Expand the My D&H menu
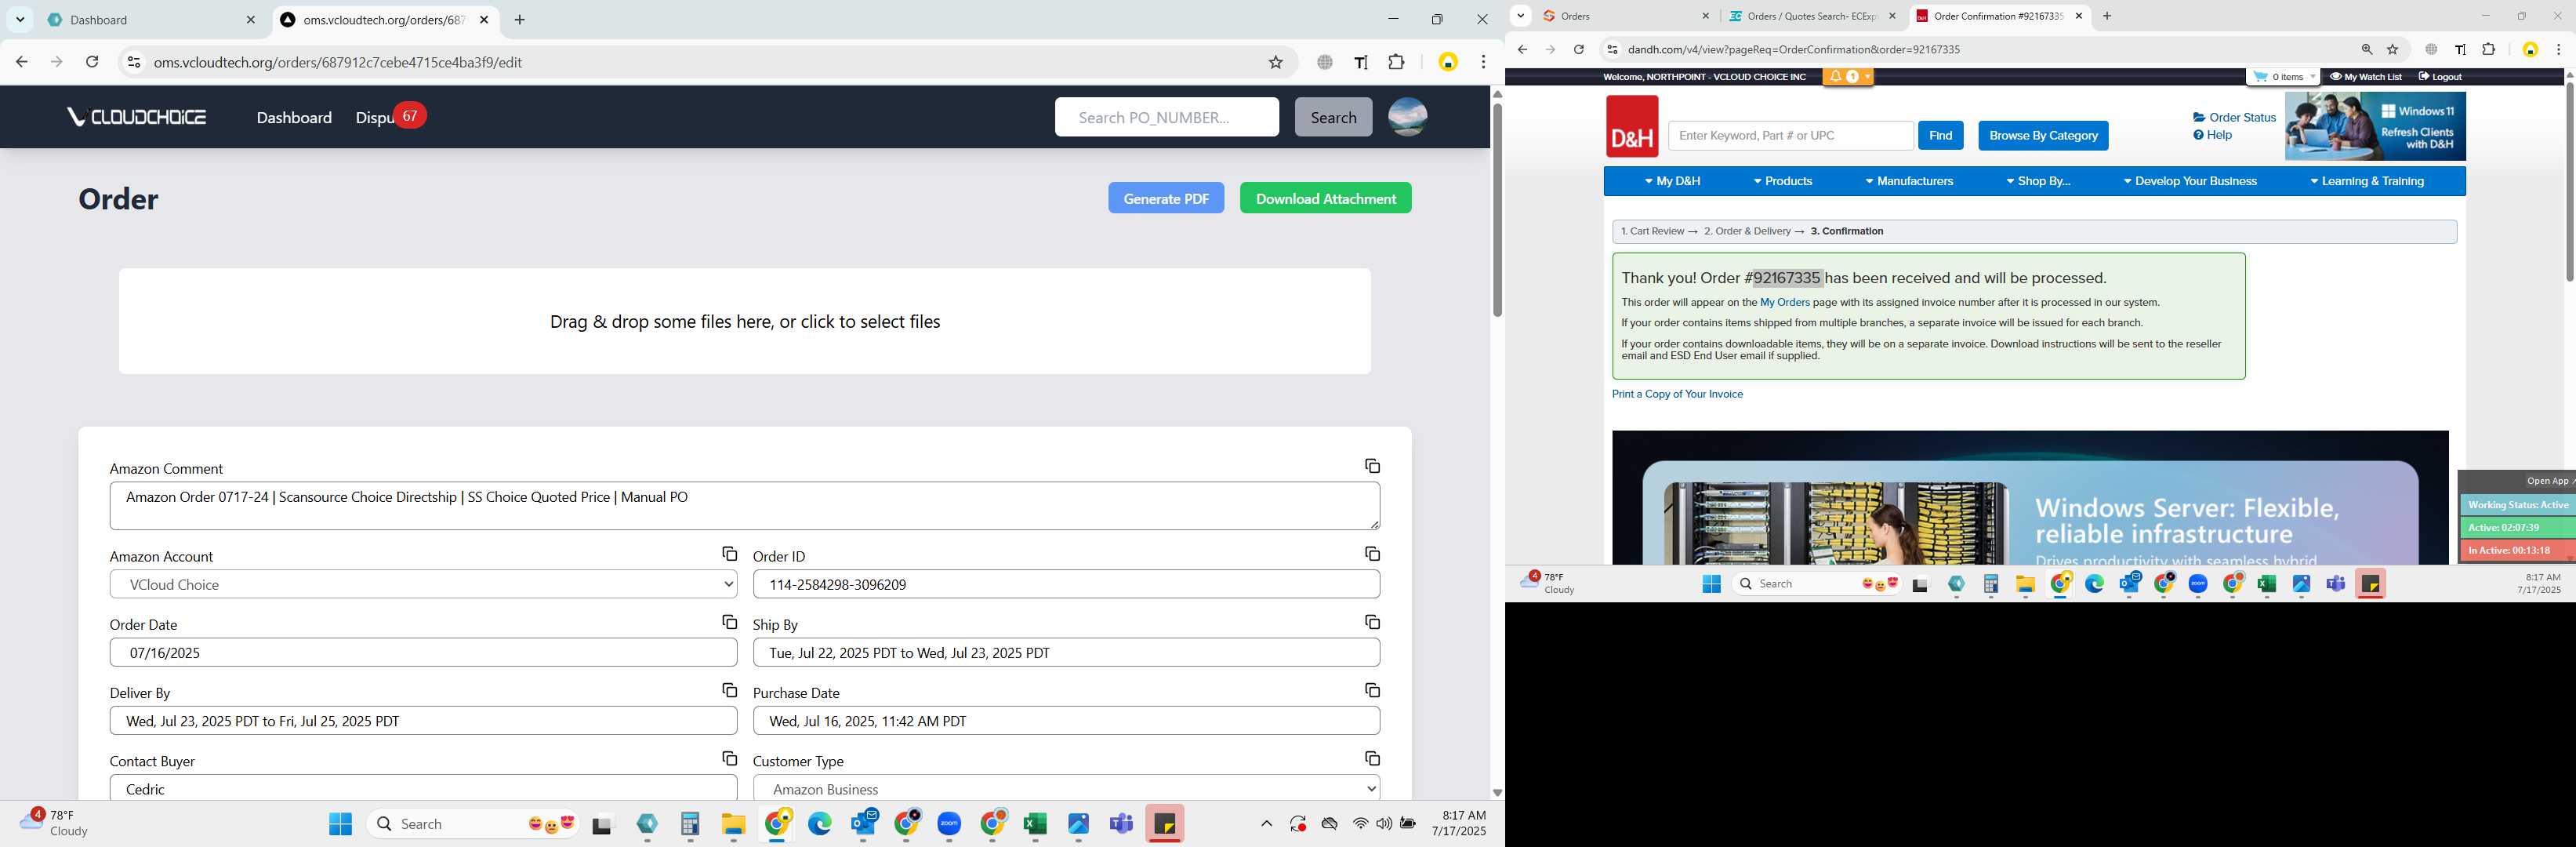The height and width of the screenshot is (847, 2576). (1672, 181)
